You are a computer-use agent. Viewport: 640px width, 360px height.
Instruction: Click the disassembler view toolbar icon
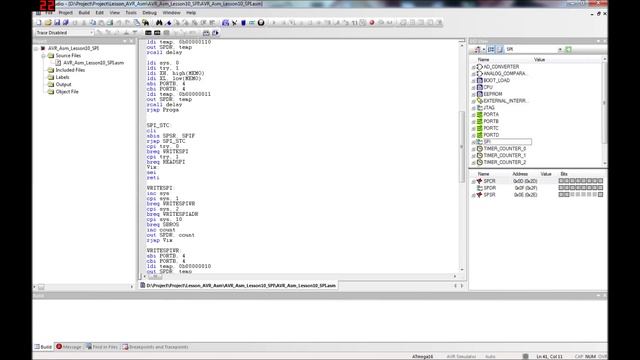(x=206, y=33)
